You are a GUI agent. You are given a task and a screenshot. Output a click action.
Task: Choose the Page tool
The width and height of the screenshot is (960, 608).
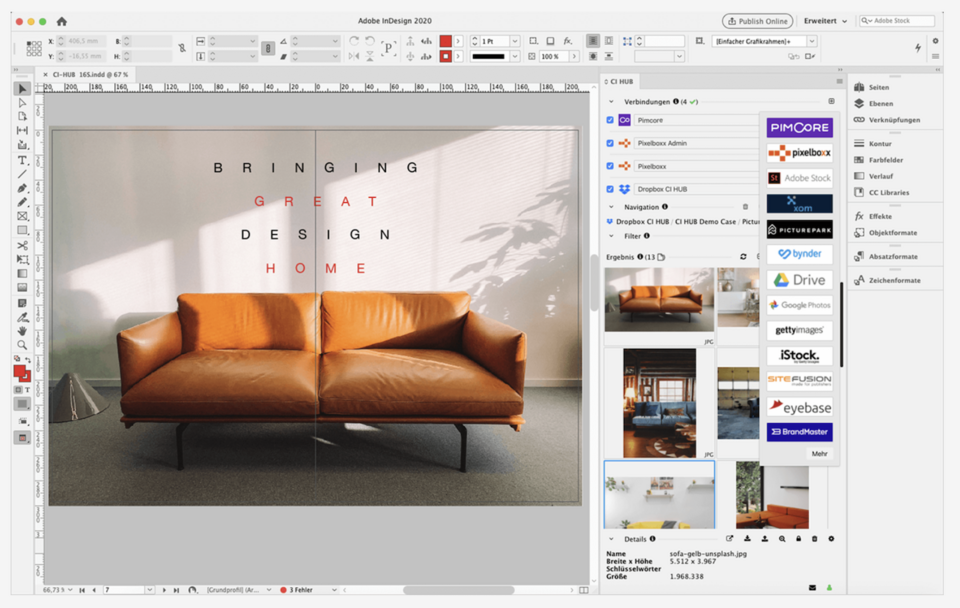22,116
